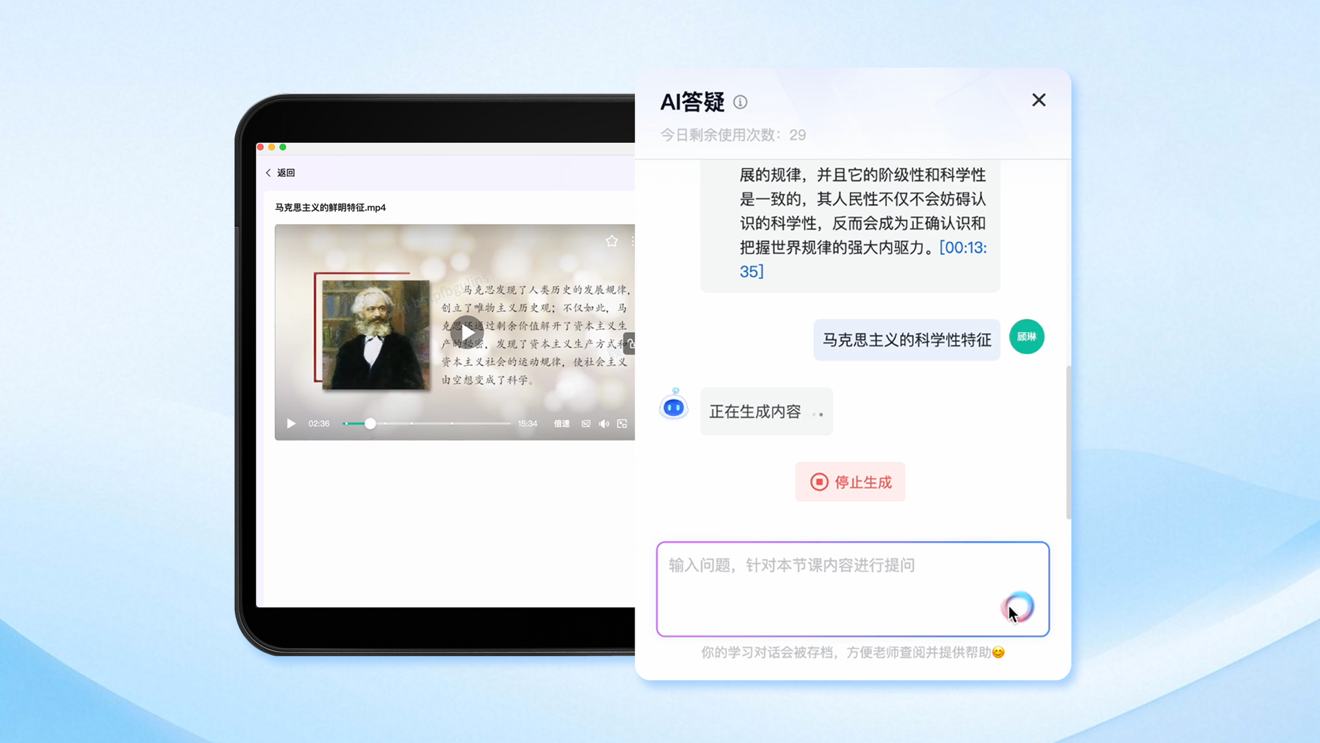Screen dimensions: 1320x743
Task: Click the Marx portrait in the video
Action: tap(376, 334)
